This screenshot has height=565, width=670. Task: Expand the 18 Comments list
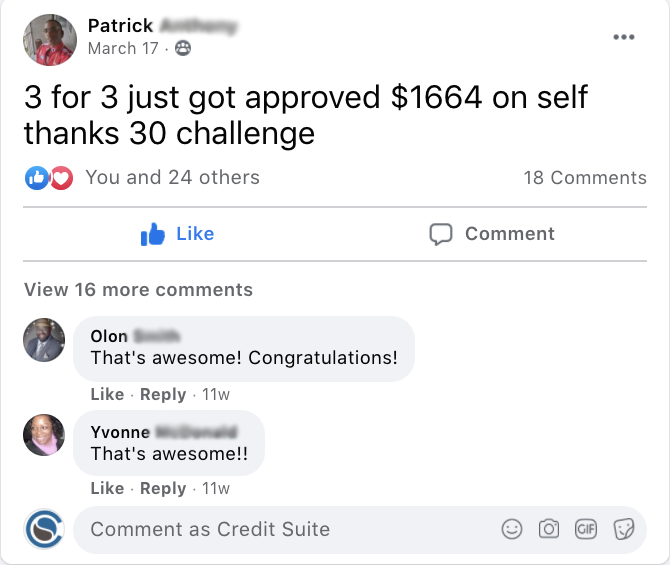pos(585,178)
